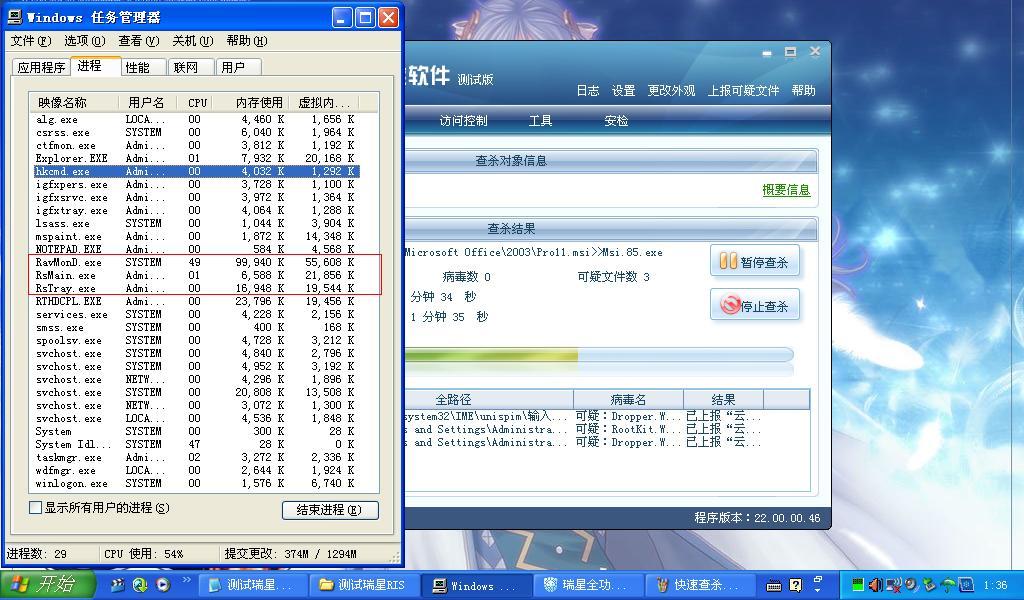Image resolution: width=1024 pixels, height=600 pixels.
Task: Click the language bar keyboard icon
Action: pyautogui.click(x=774, y=585)
